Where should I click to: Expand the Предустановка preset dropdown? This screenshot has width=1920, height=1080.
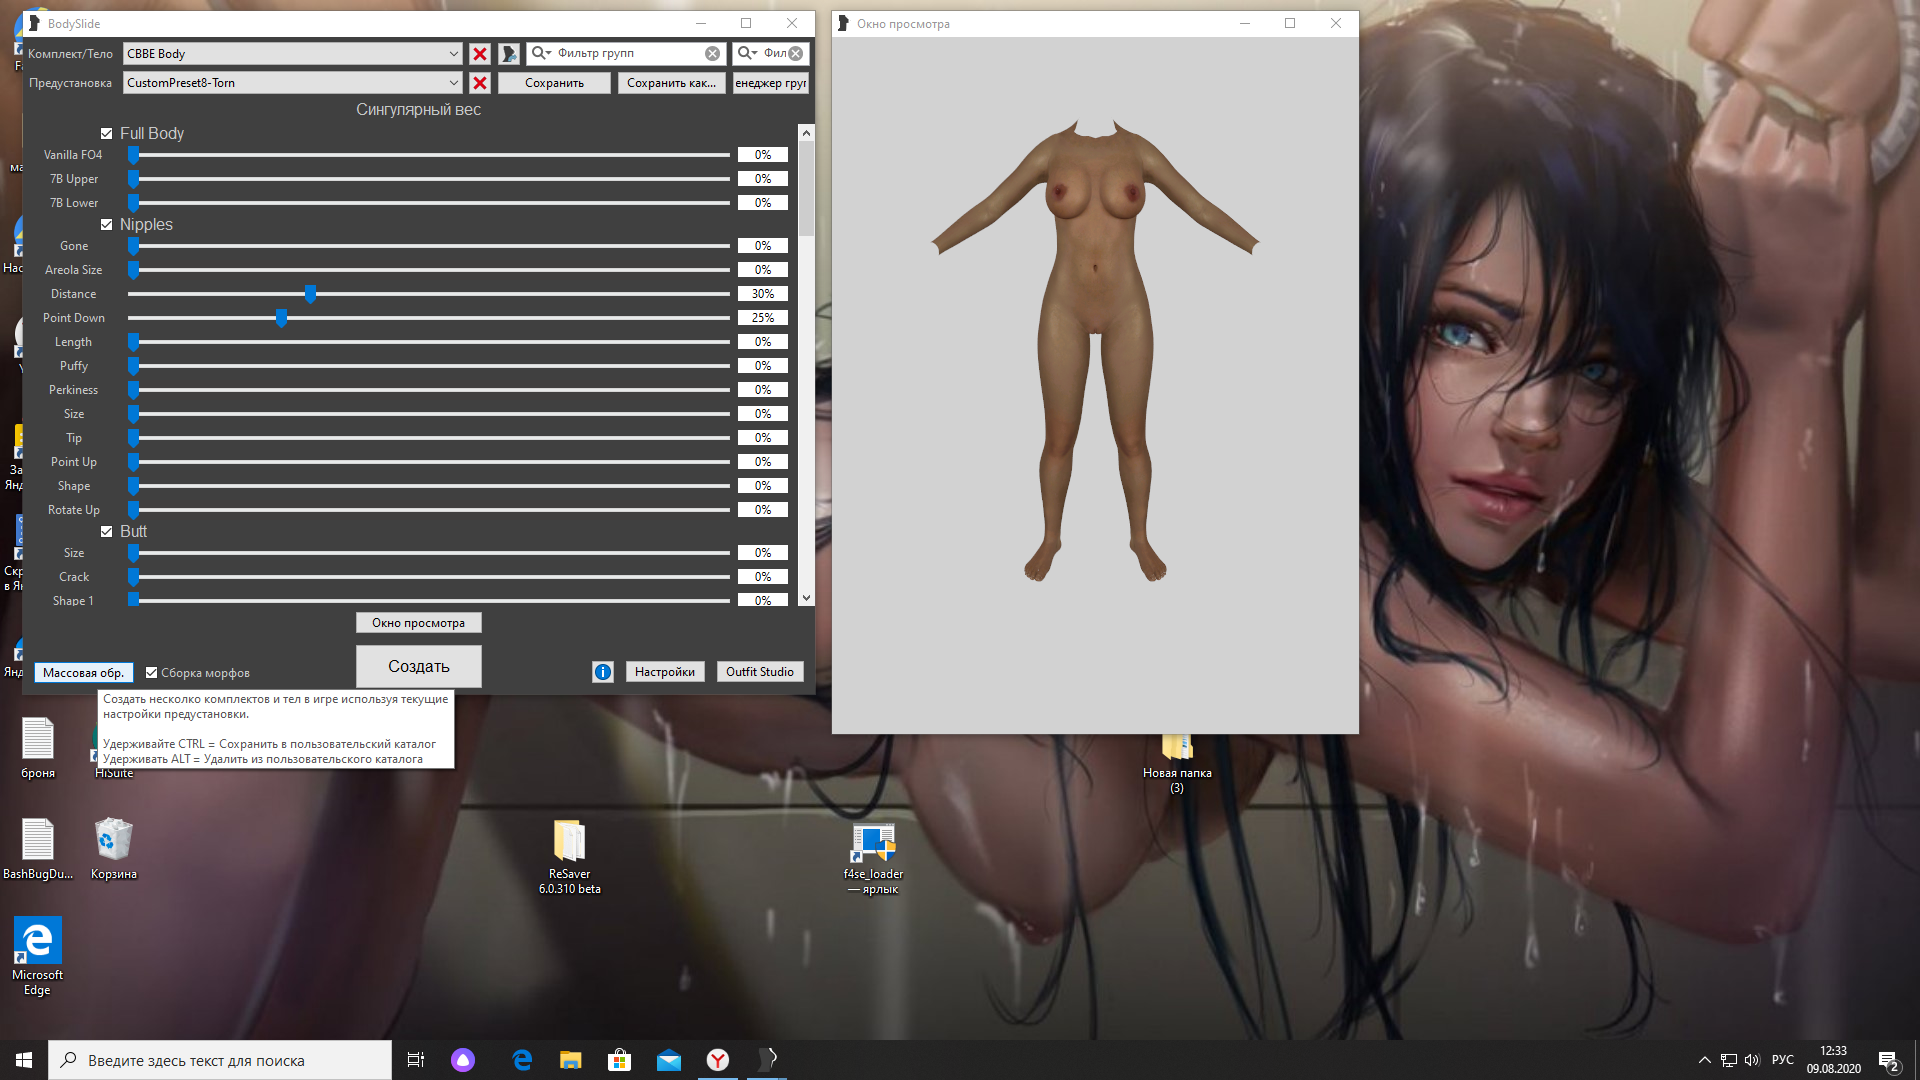(x=453, y=83)
